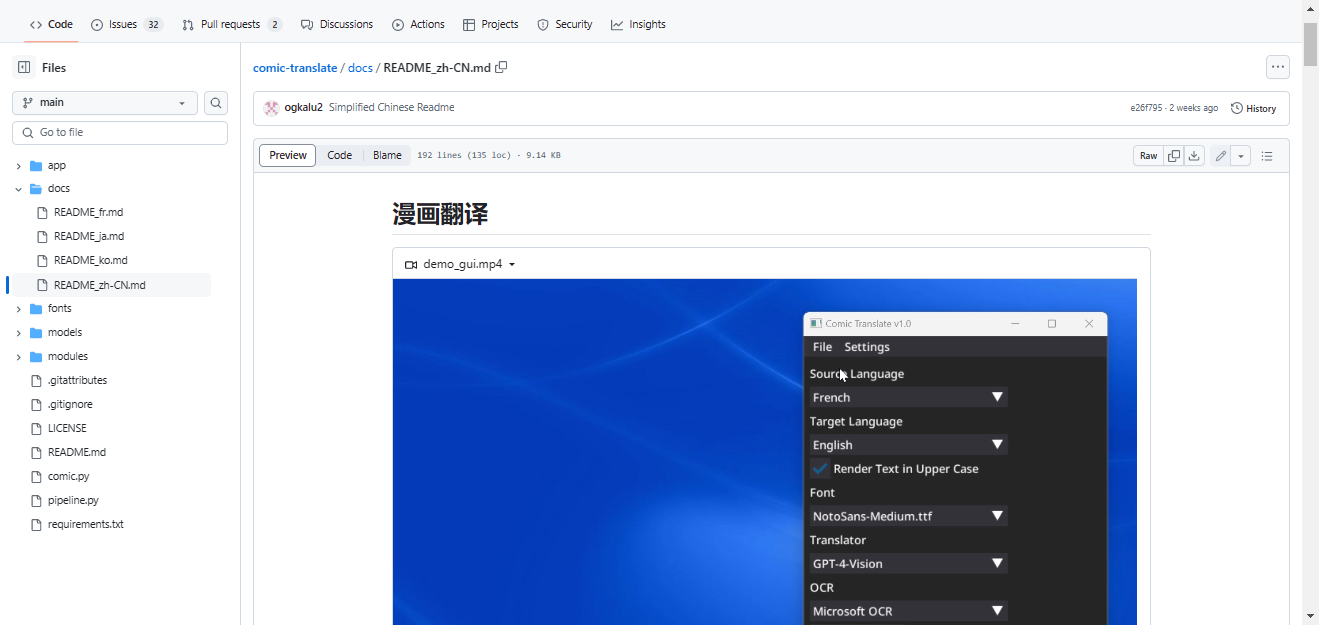Open the Issues tab
Viewport: 1319px width, 625px height.
(127, 24)
